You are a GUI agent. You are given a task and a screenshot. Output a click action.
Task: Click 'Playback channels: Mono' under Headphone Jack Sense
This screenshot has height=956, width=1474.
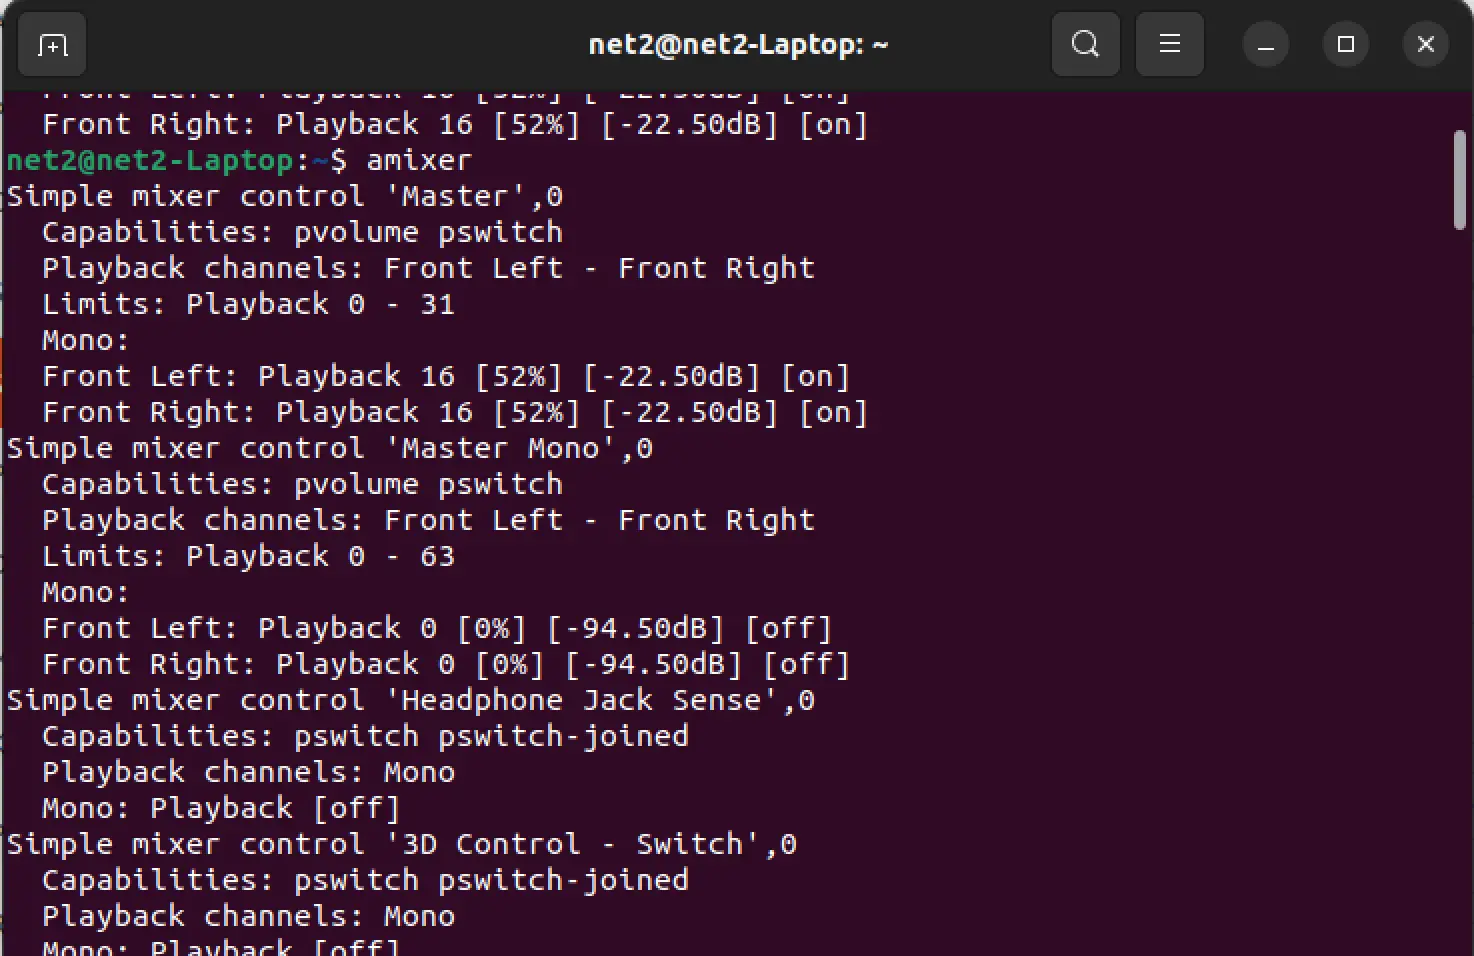[x=248, y=772]
